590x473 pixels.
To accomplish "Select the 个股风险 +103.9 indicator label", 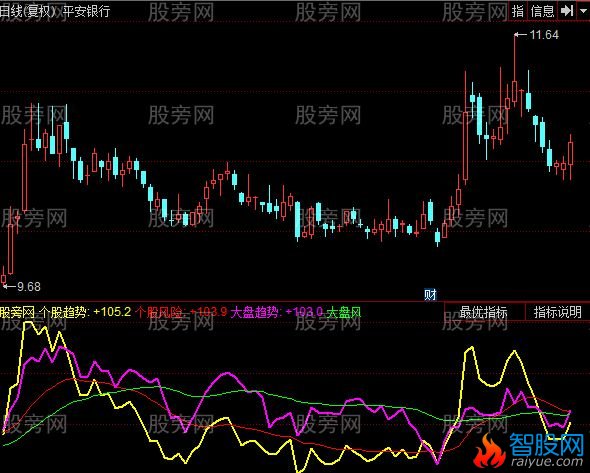I will (x=181, y=312).
